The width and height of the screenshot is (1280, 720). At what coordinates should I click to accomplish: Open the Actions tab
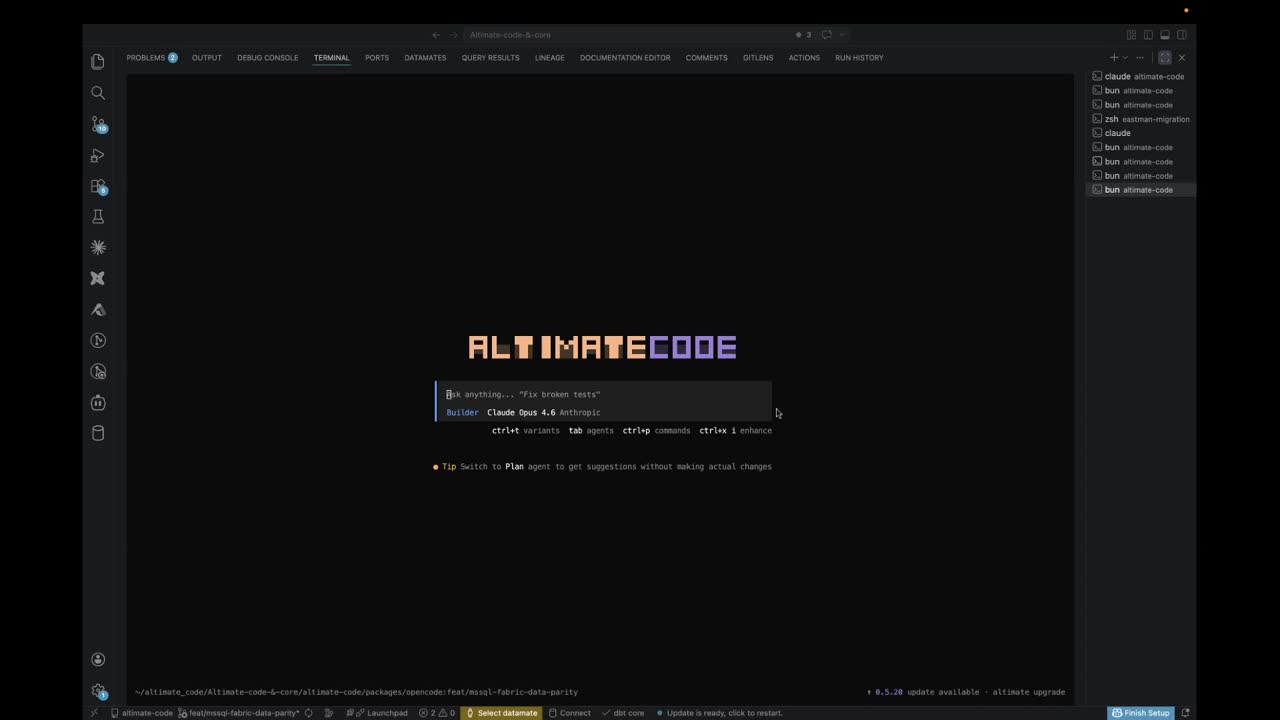pos(804,58)
